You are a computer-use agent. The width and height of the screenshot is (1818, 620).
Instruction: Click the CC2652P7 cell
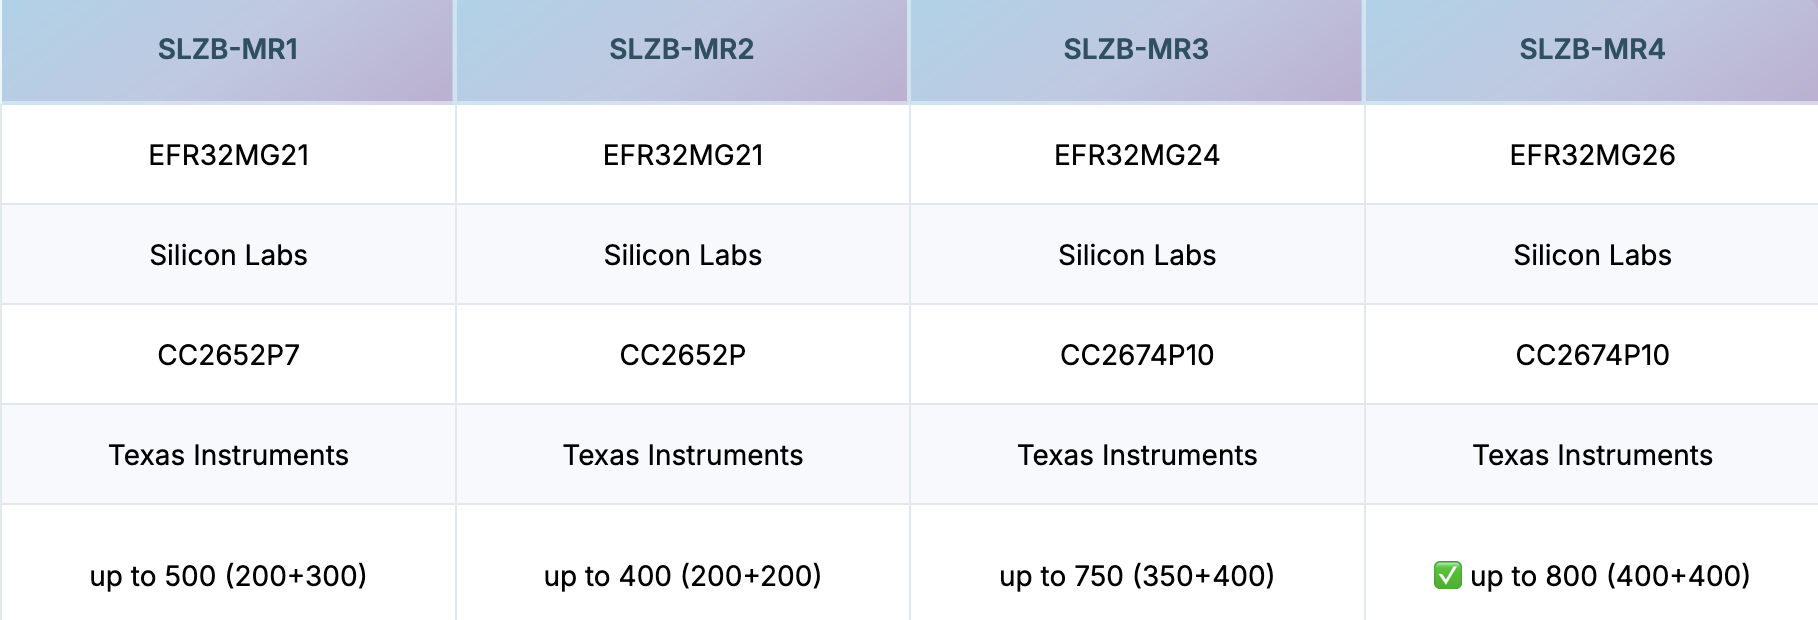pos(228,355)
